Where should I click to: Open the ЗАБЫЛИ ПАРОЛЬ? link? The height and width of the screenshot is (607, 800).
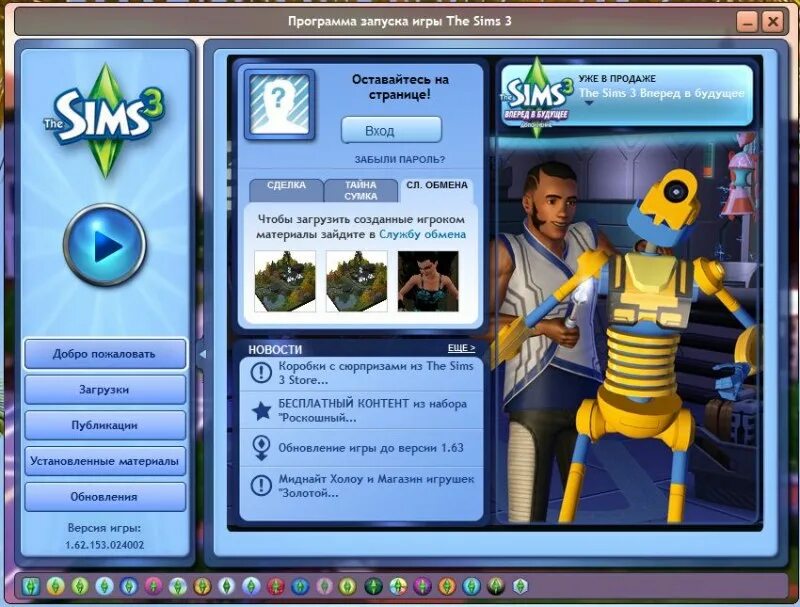tap(399, 160)
